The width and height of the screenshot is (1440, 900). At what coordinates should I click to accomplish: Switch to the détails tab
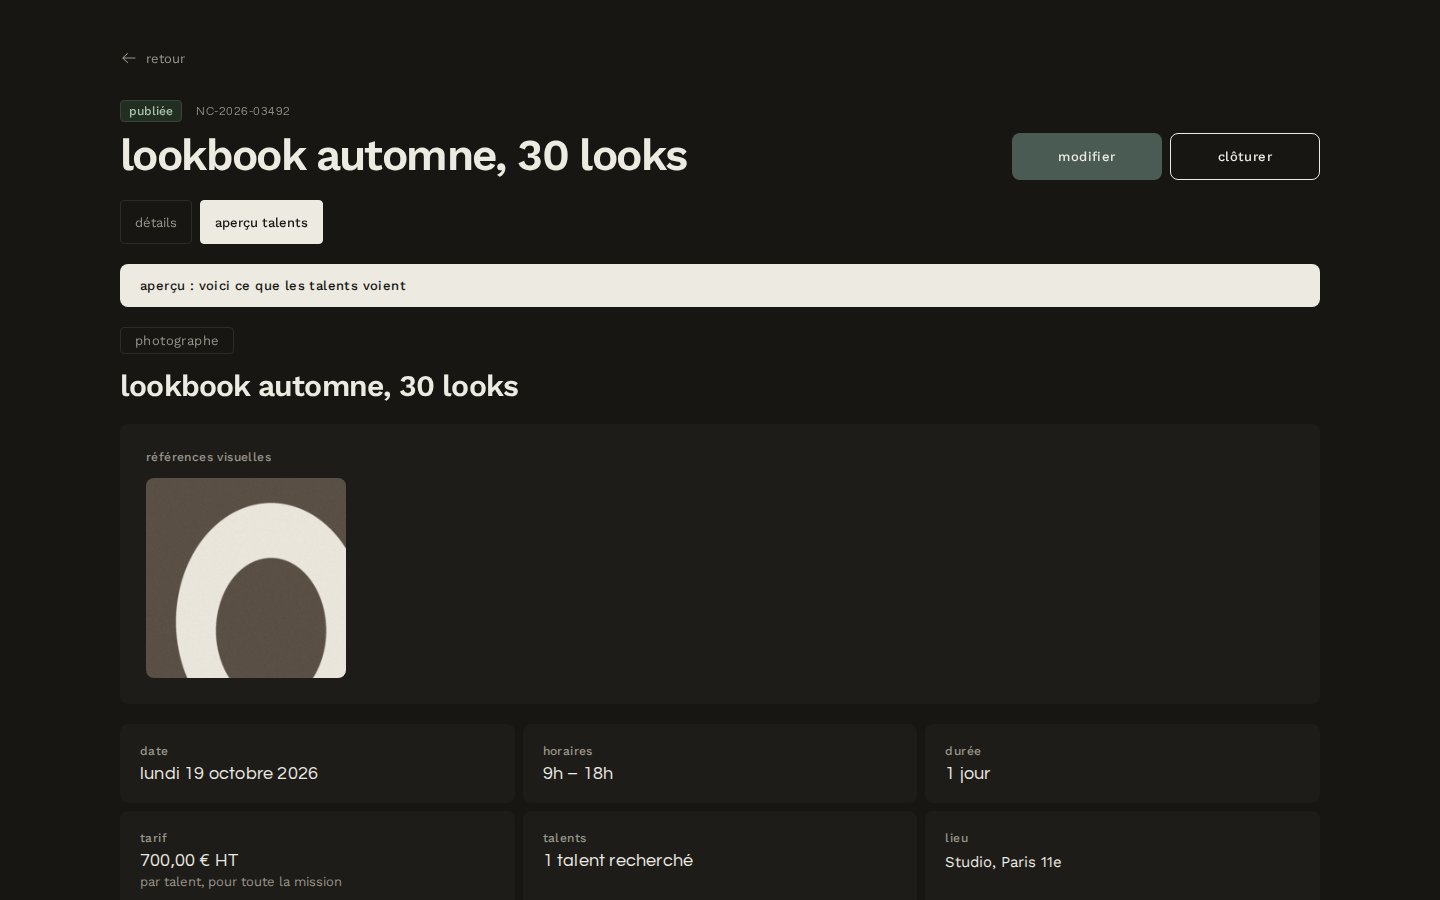[156, 222]
